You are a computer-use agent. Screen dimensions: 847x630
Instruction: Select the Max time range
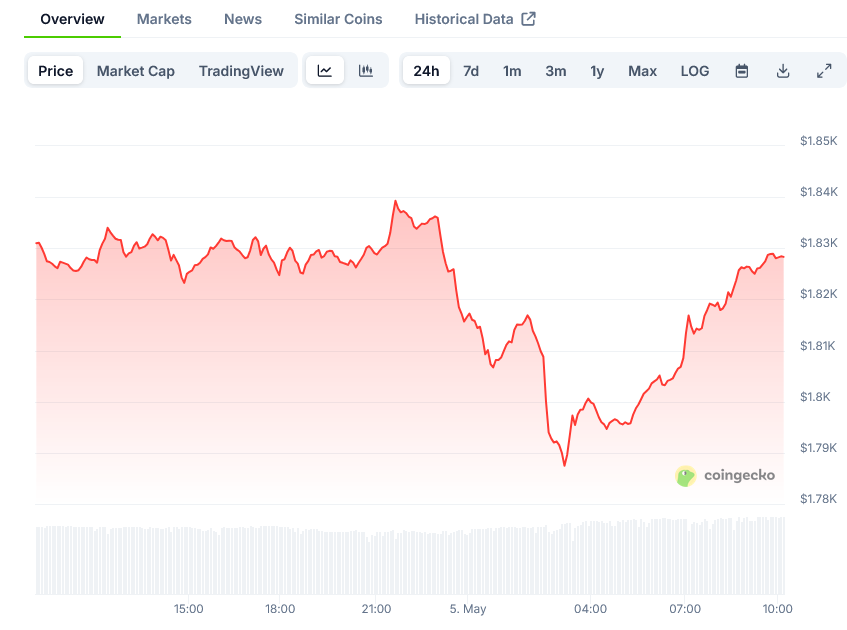642,71
